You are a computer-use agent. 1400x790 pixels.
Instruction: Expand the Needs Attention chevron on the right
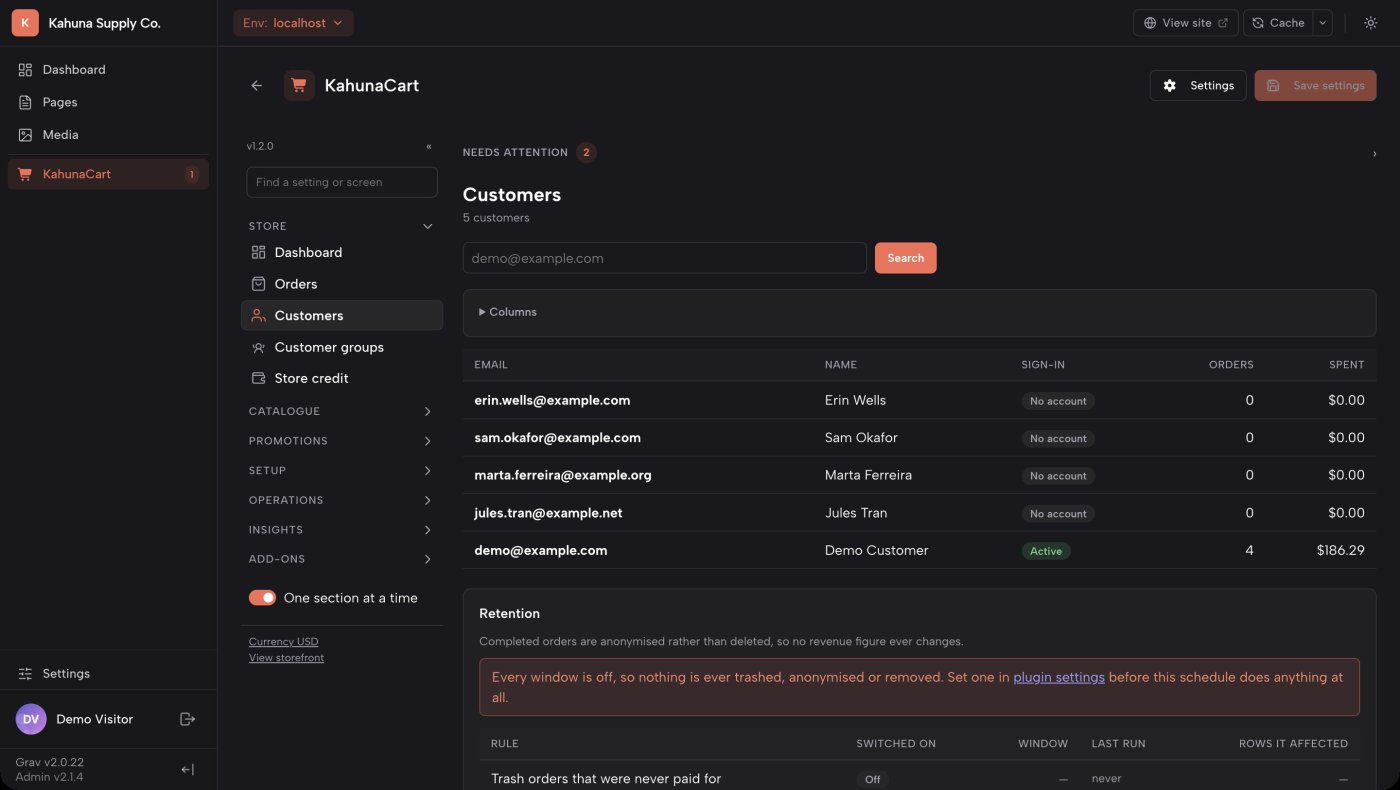point(1374,154)
